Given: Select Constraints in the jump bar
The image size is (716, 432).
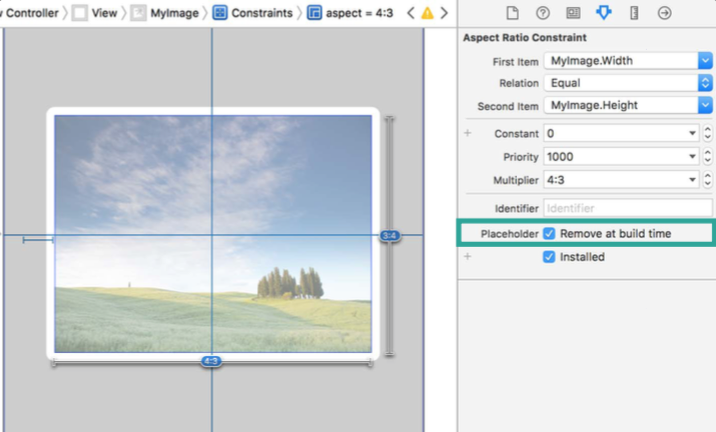Looking at the screenshot, I should pos(253,13).
